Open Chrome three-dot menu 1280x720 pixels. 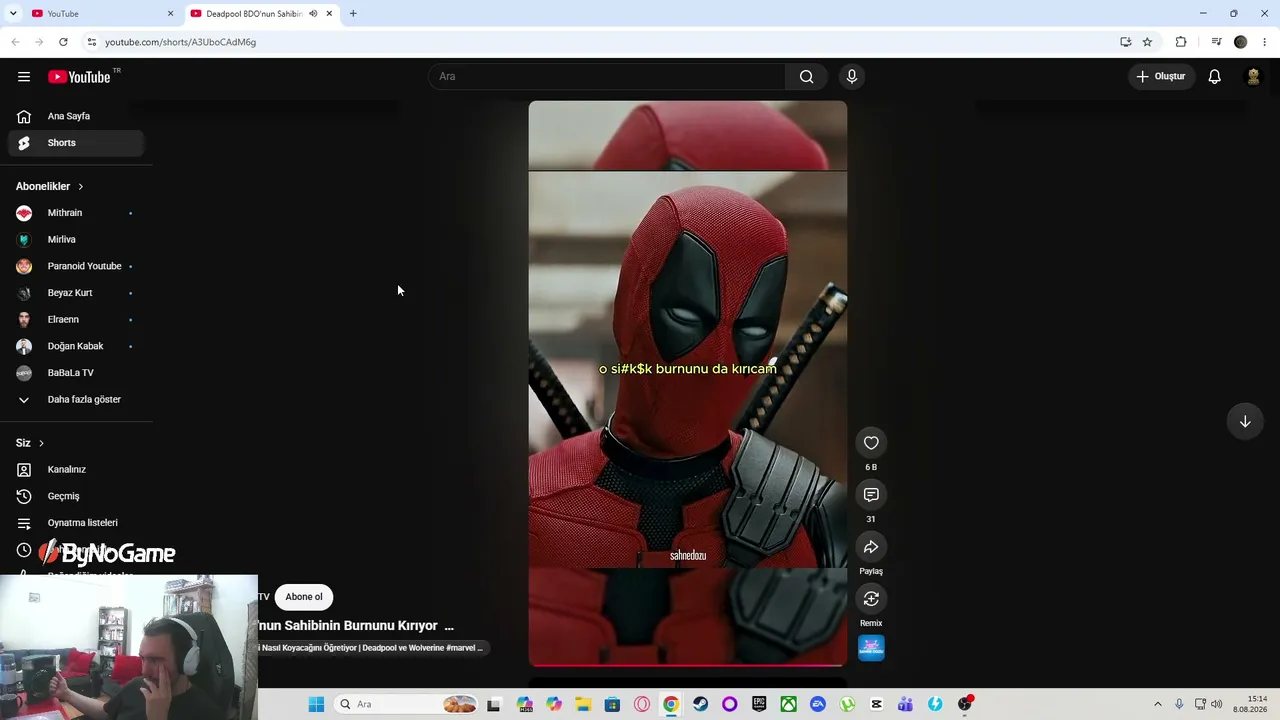click(1265, 42)
